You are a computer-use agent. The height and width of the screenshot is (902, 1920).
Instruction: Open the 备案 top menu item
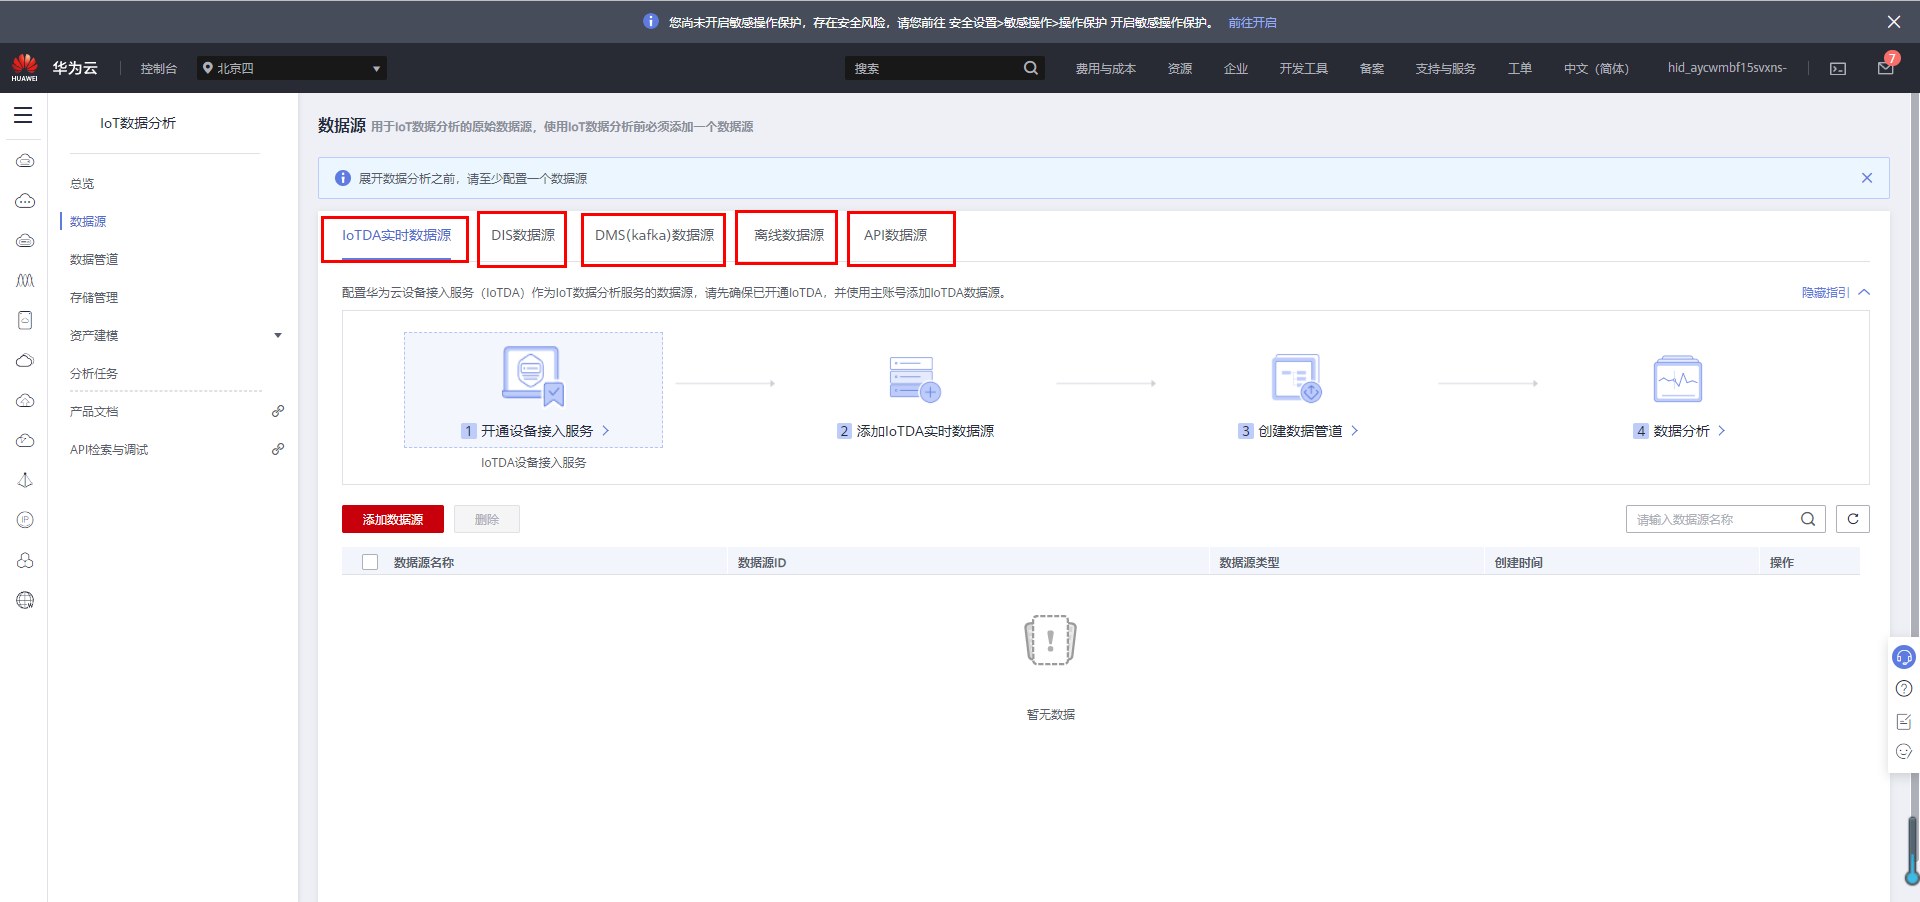point(1372,68)
